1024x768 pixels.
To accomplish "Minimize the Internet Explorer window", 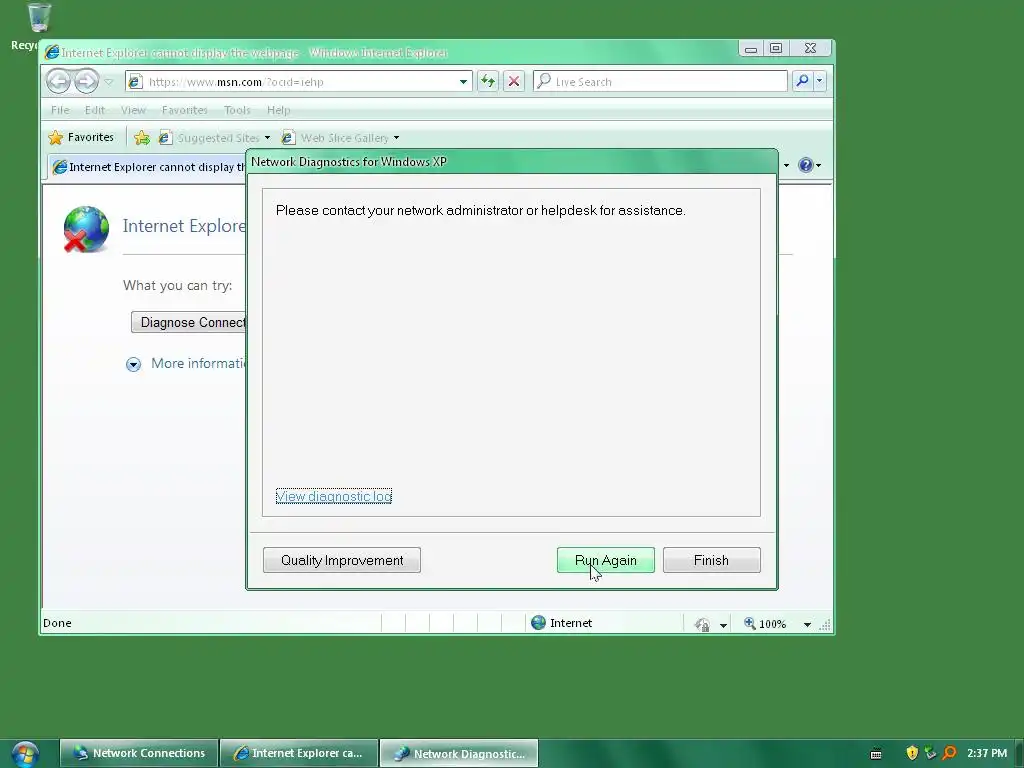I will [751, 48].
